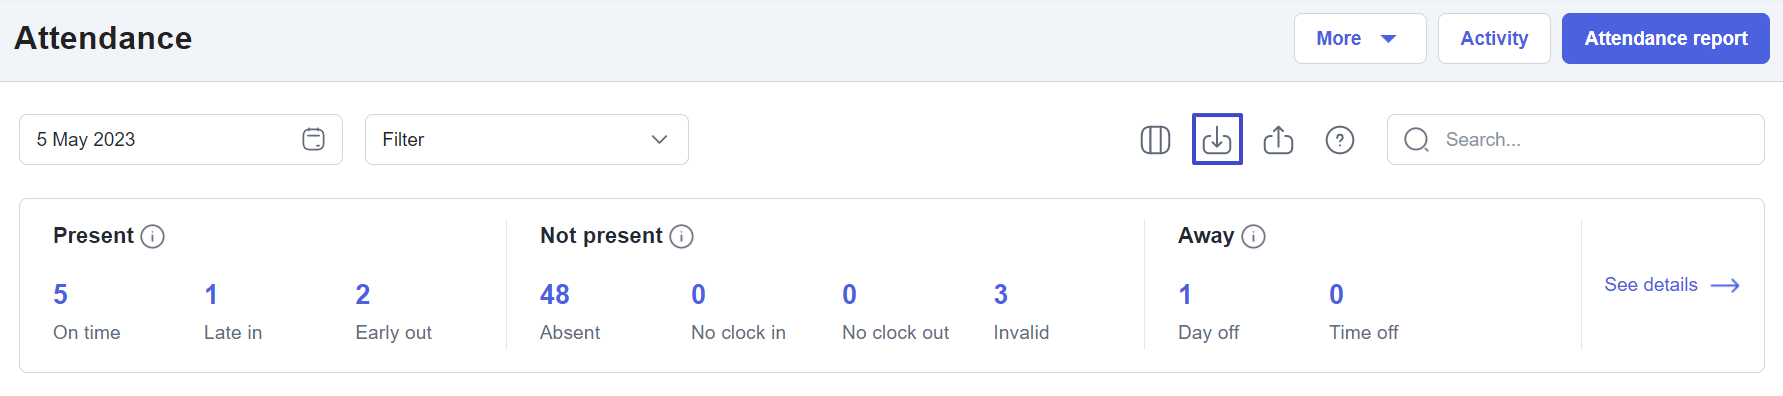Show info tooltip next to Not present
This screenshot has height=396, width=1783.
681,236
